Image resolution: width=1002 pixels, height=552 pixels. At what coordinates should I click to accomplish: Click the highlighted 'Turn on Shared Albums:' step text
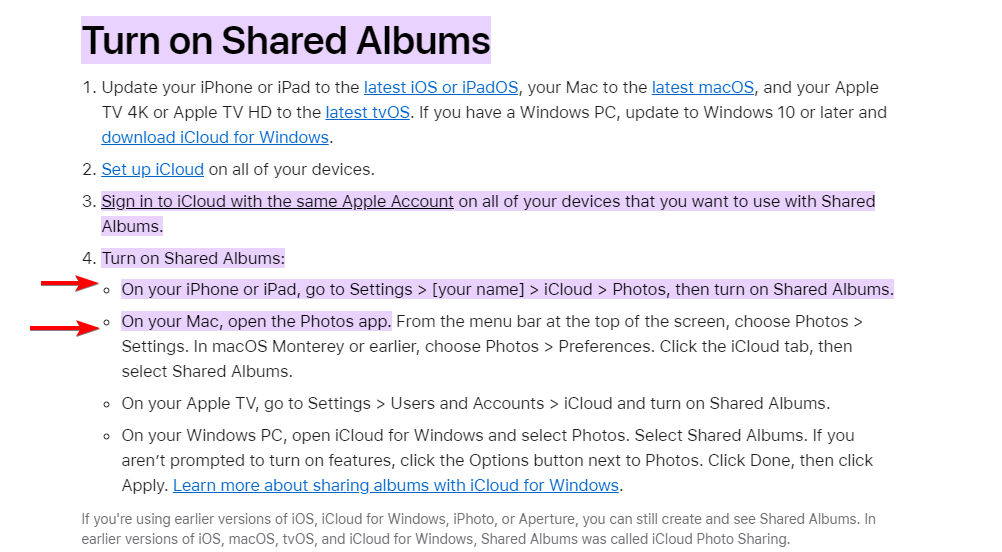pos(193,258)
